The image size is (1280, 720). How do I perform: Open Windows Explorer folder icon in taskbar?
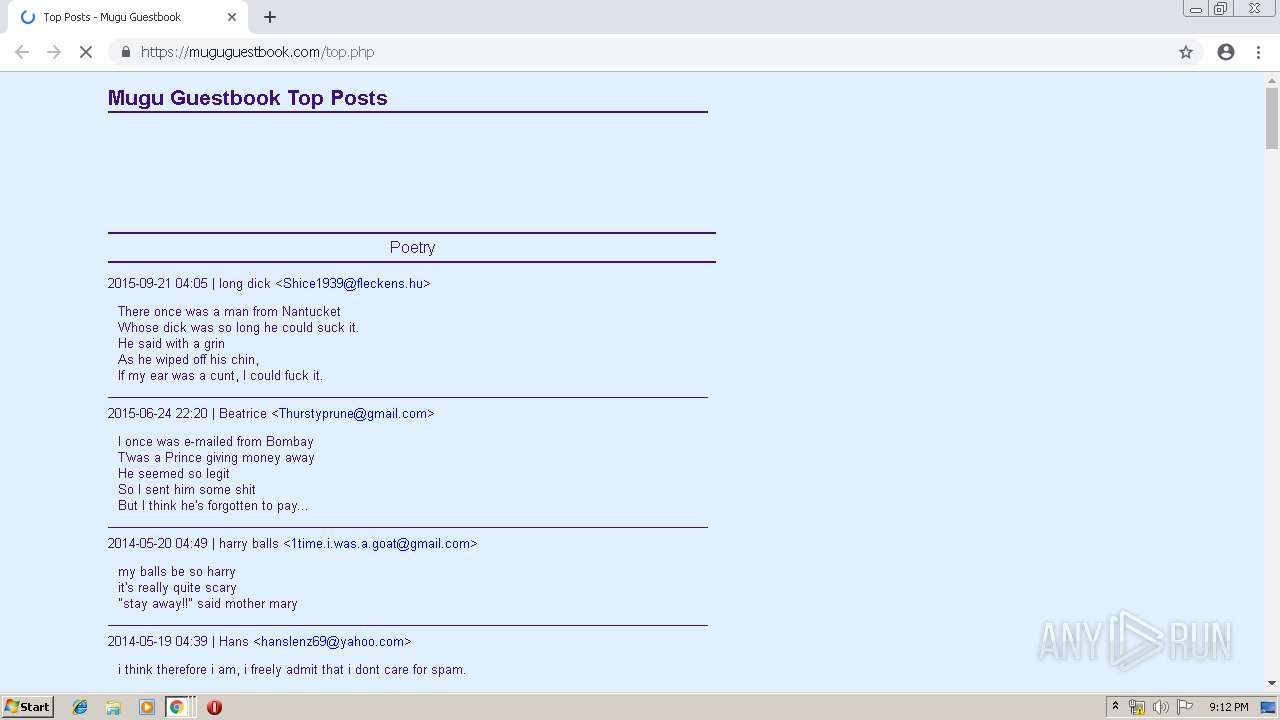click(113, 707)
